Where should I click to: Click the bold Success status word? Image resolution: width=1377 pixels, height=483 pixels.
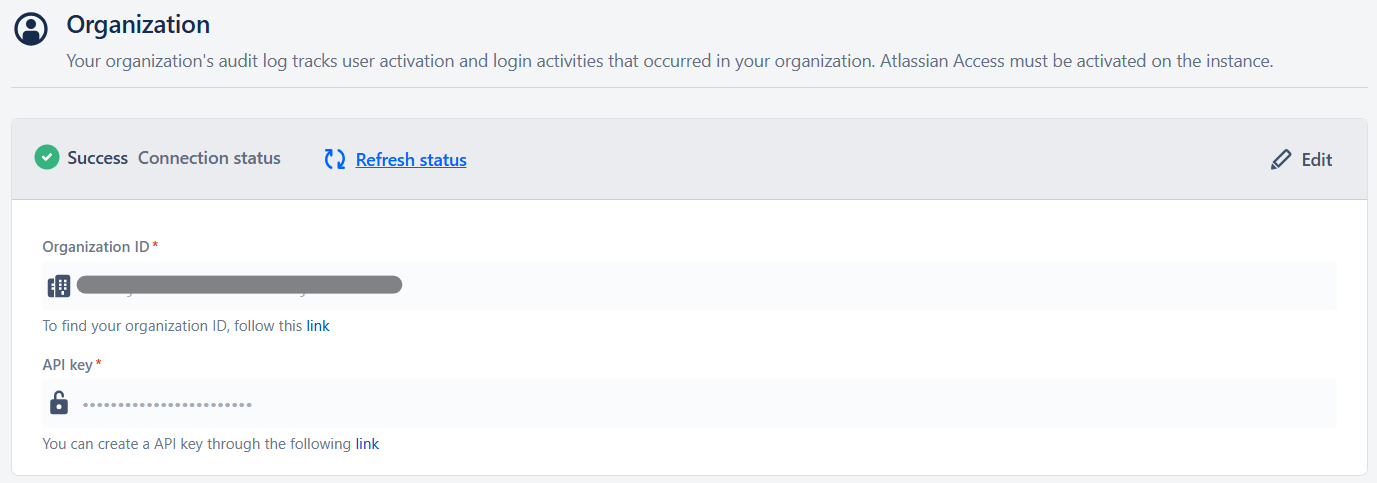97,158
